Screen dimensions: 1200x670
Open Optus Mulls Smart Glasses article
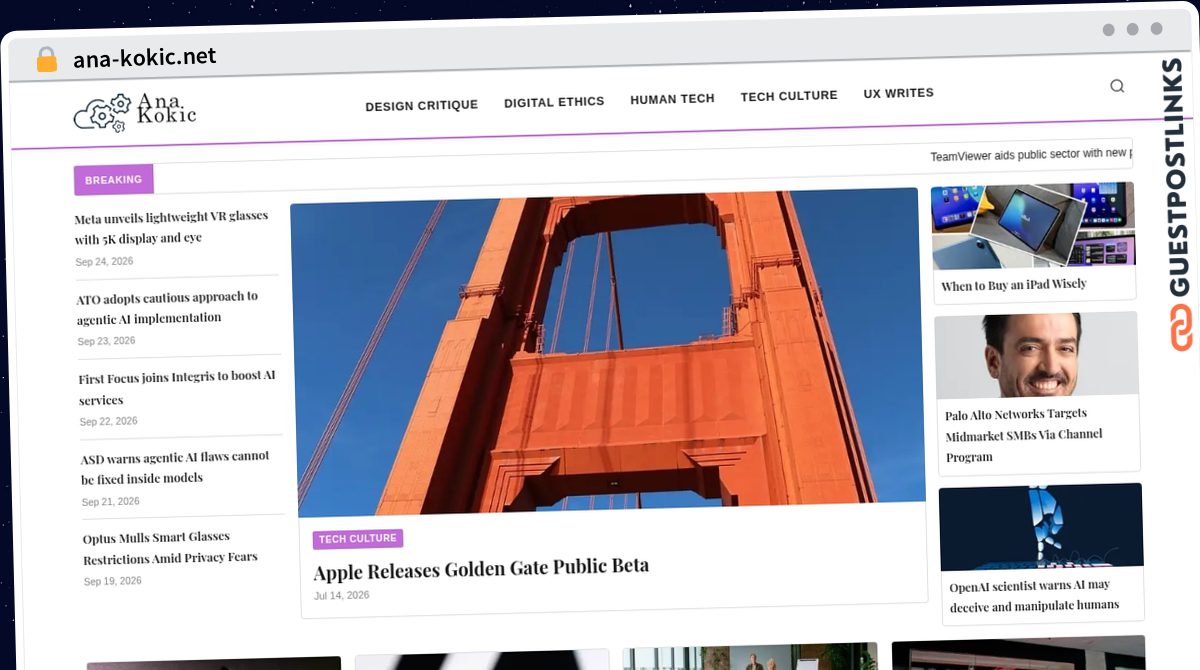tap(170, 547)
